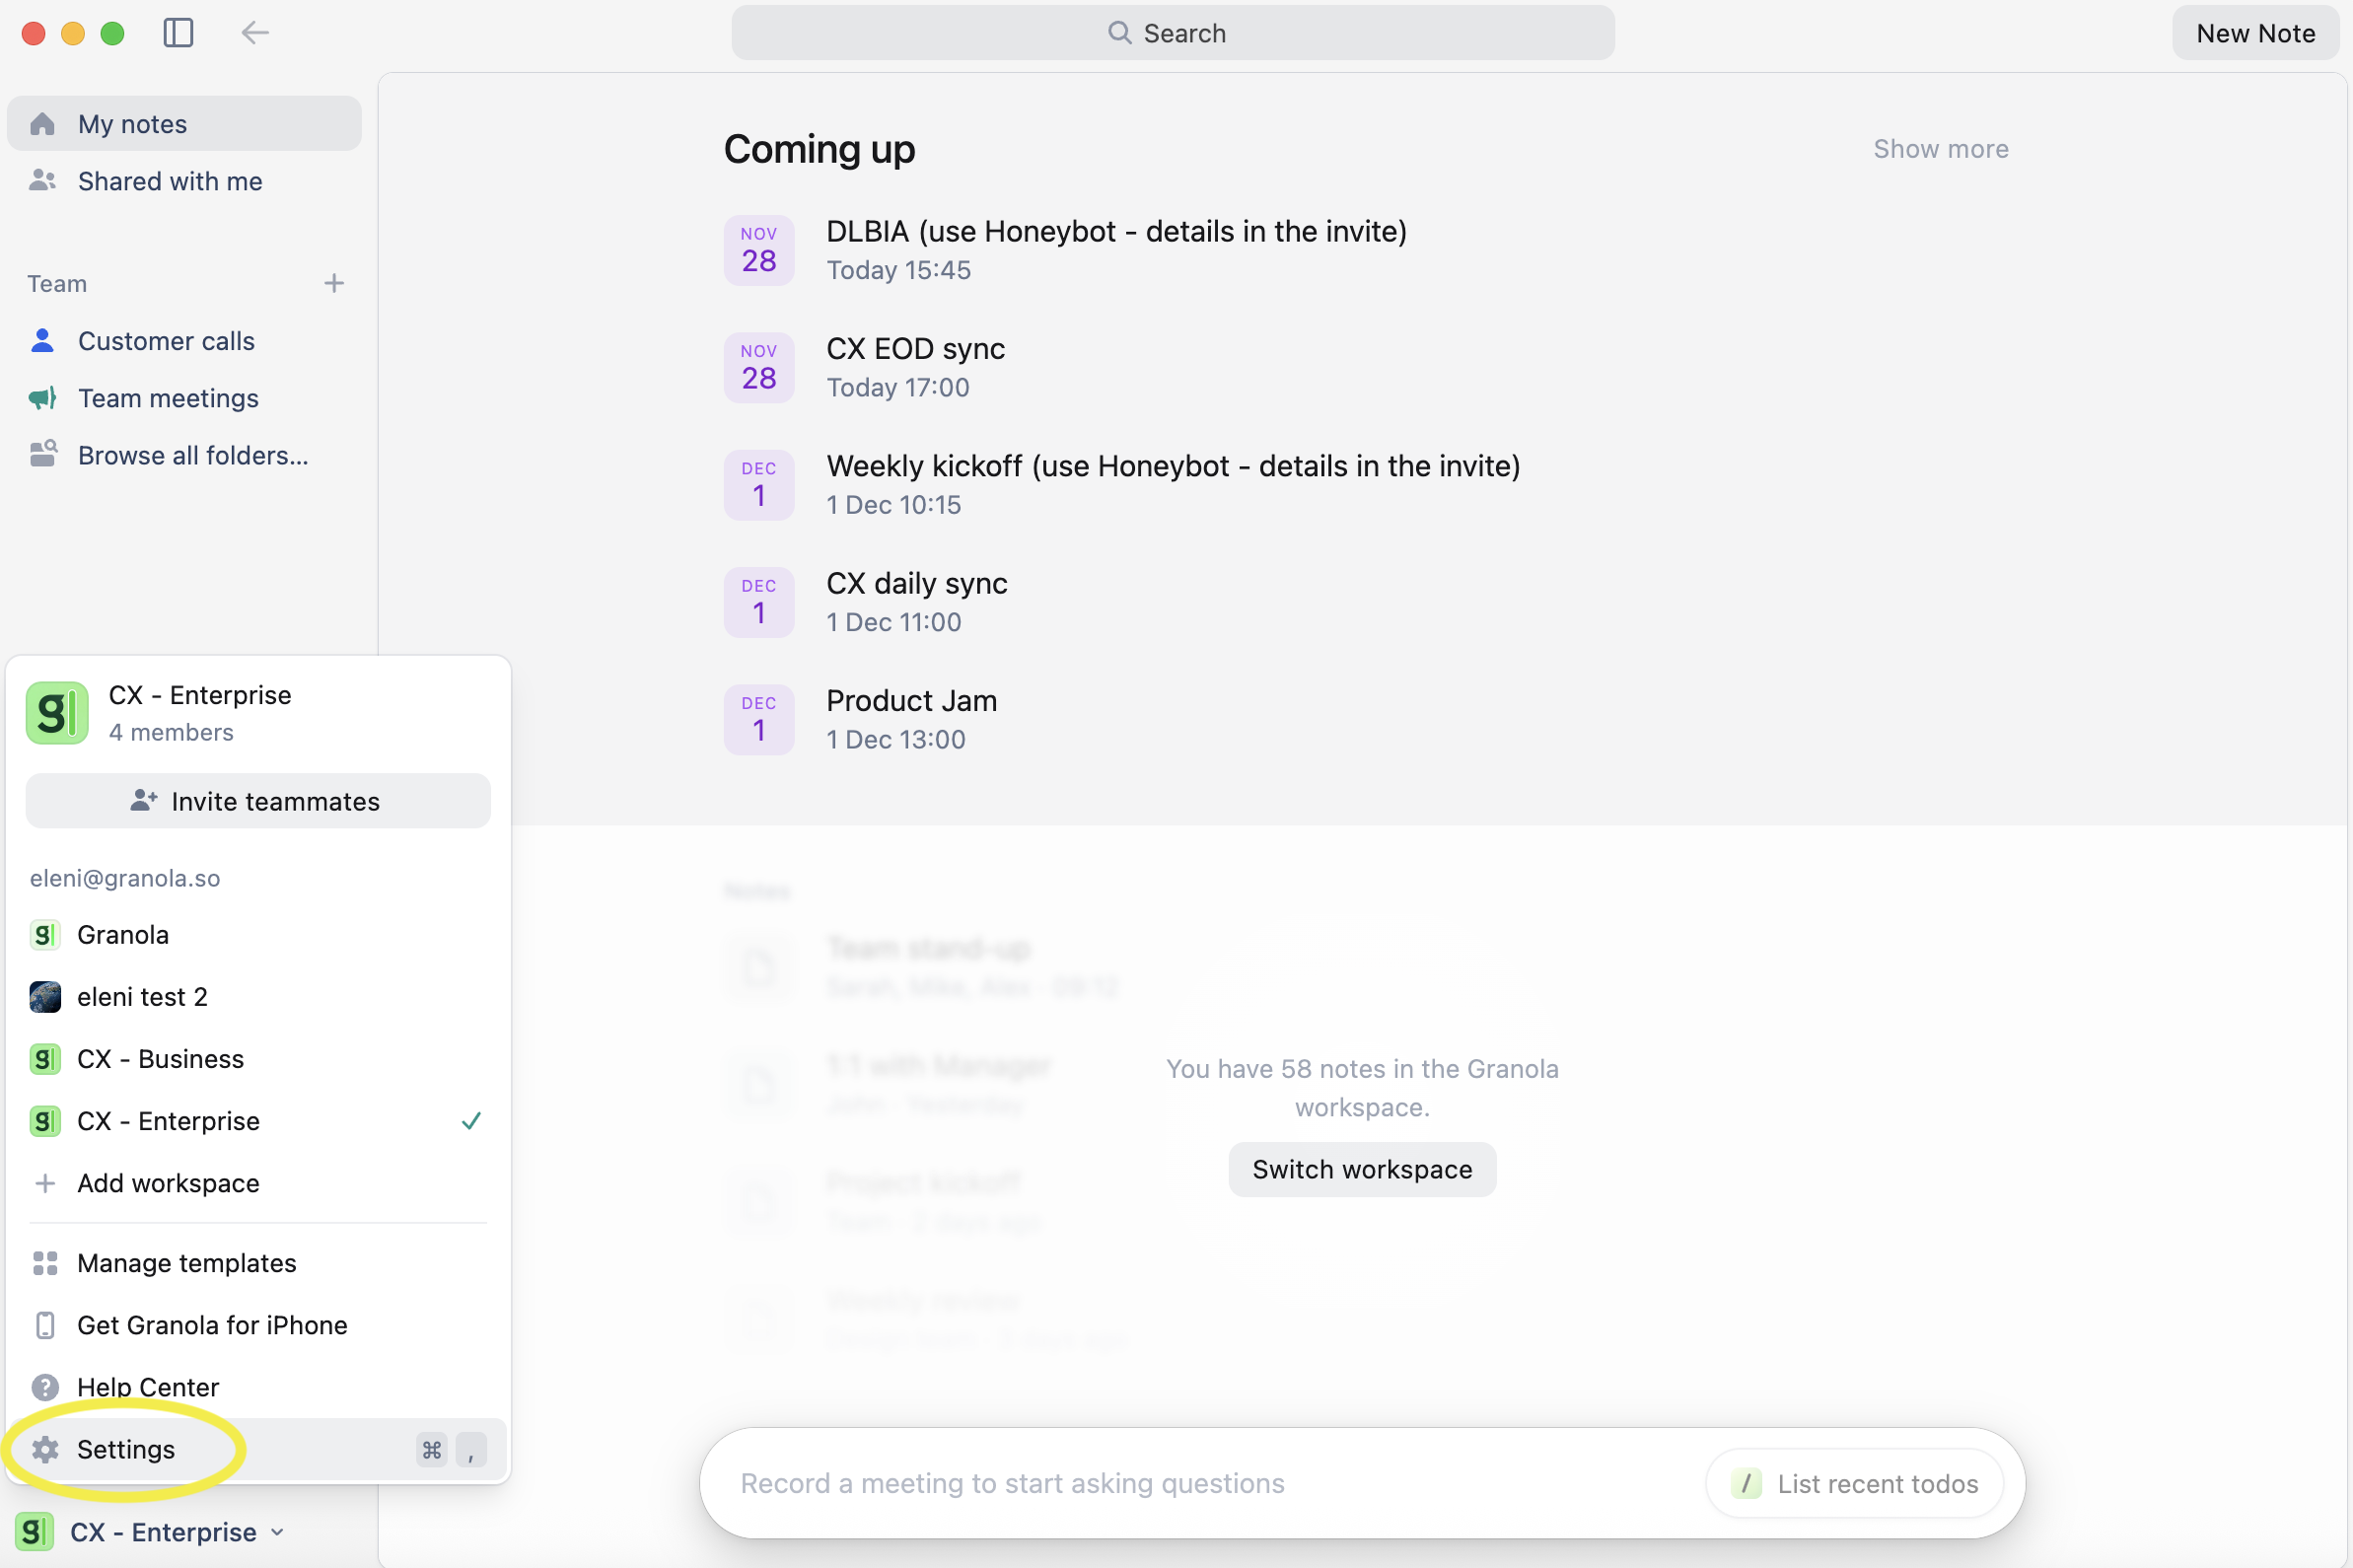This screenshot has height=1568, width=2353.
Task: Show more upcoming meetings
Action: click(x=1939, y=148)
